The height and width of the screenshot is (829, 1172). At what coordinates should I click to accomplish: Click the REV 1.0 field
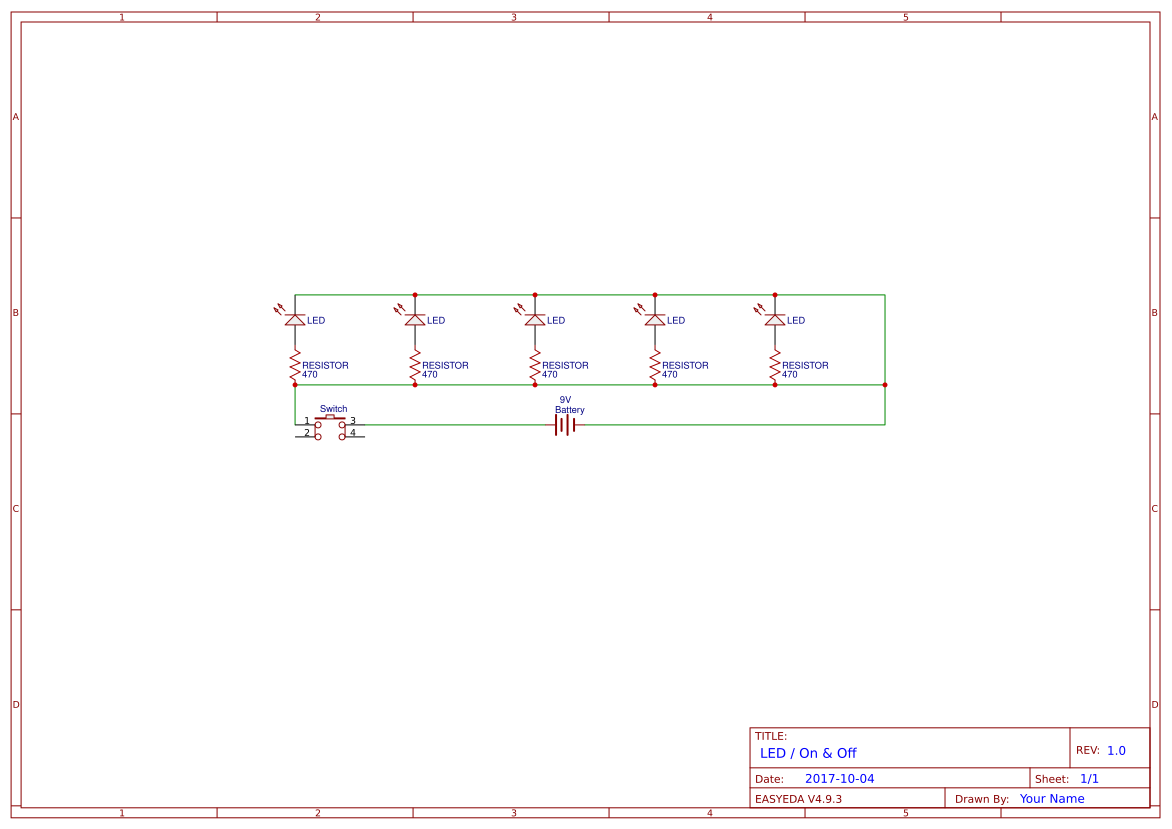tap(1103, 748)
